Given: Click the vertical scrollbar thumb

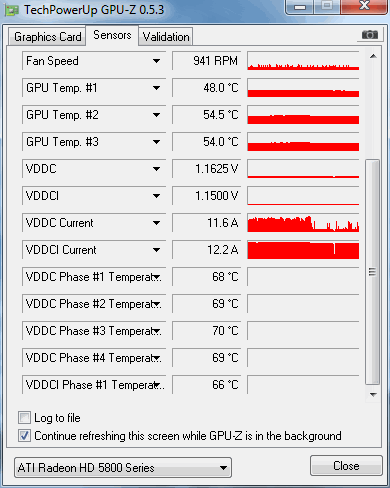Looking at the screenshot, I should click(x=373, y=272).
